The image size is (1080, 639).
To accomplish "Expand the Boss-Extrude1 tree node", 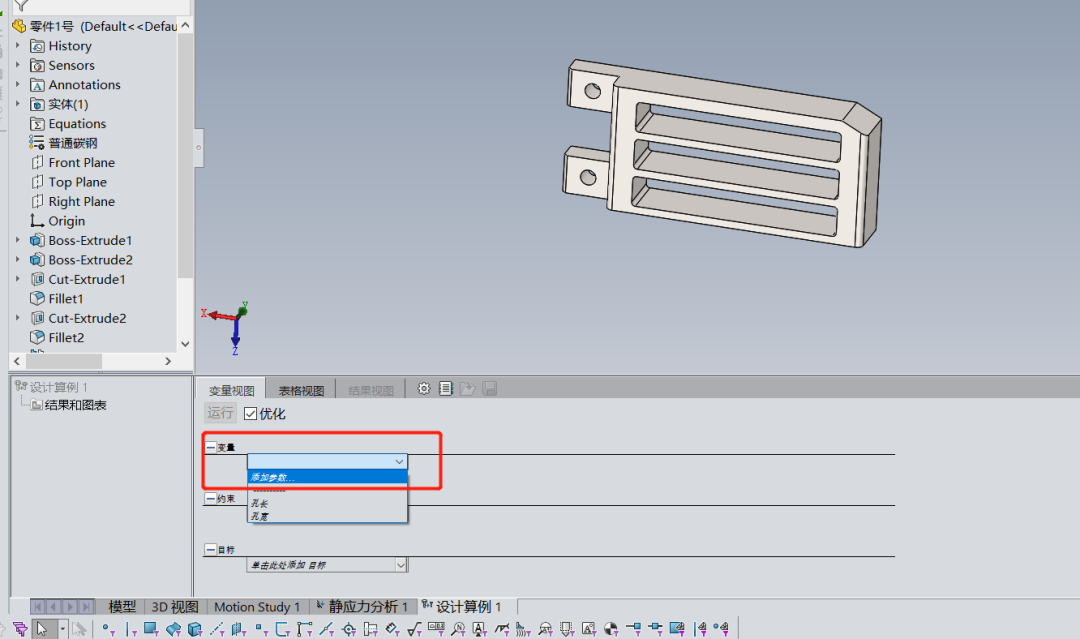I will 17,241.
